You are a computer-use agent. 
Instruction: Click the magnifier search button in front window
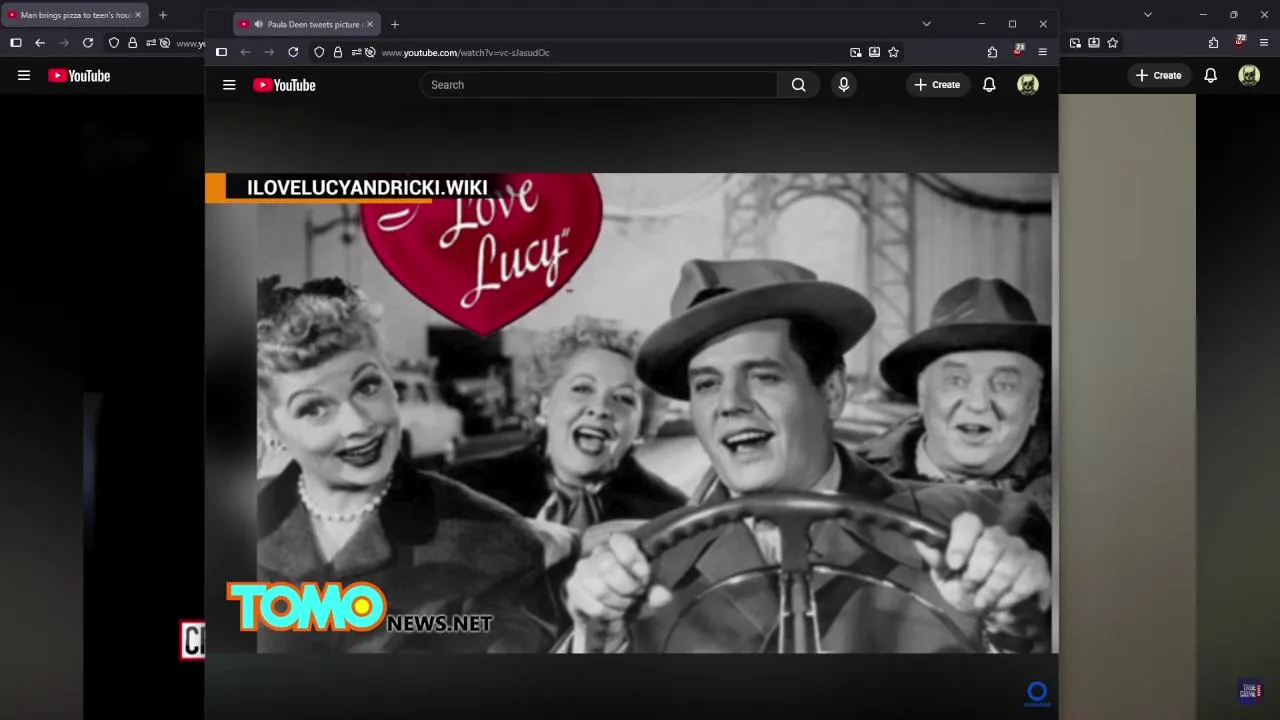798,85
